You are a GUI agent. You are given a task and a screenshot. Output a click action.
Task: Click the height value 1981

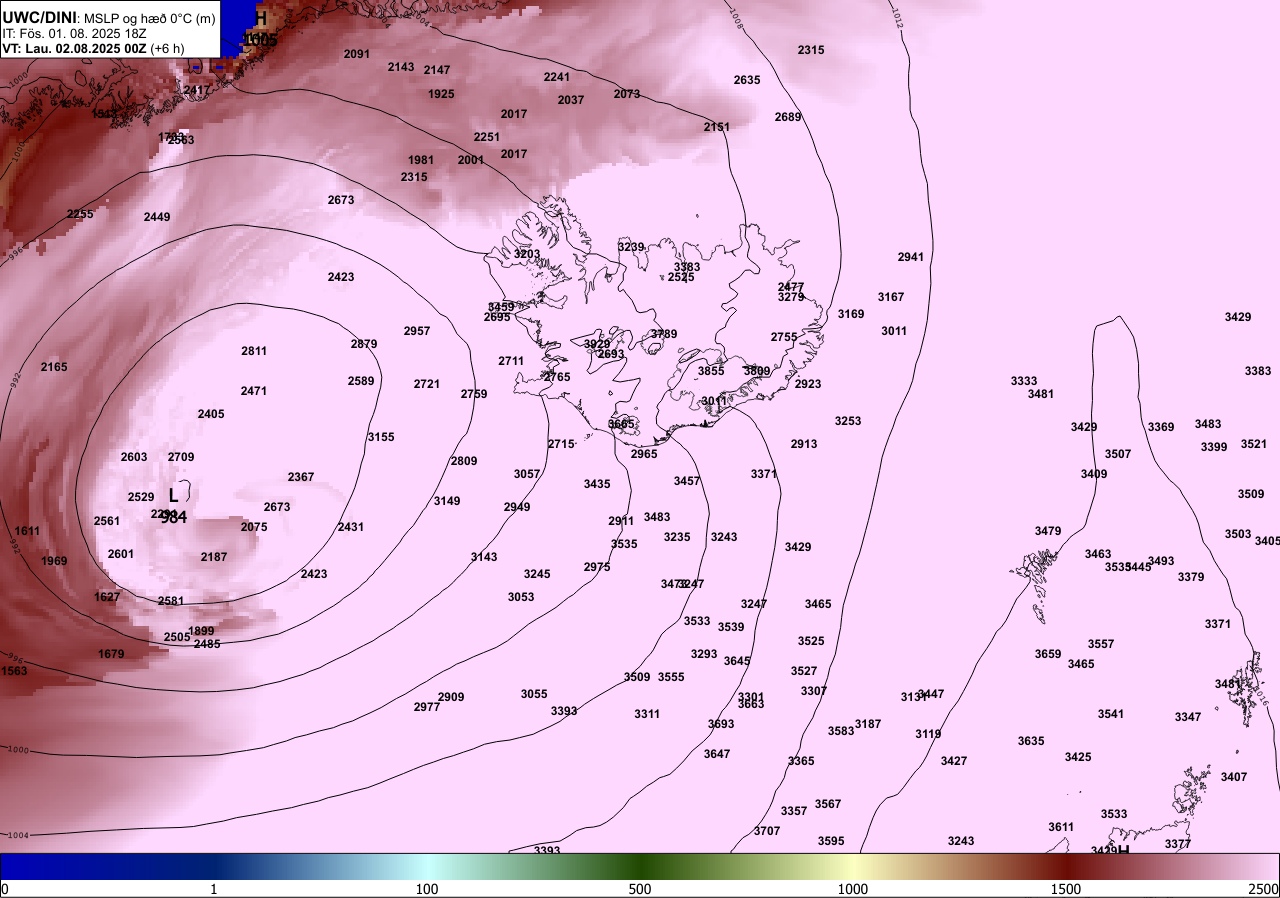(421, 160)
